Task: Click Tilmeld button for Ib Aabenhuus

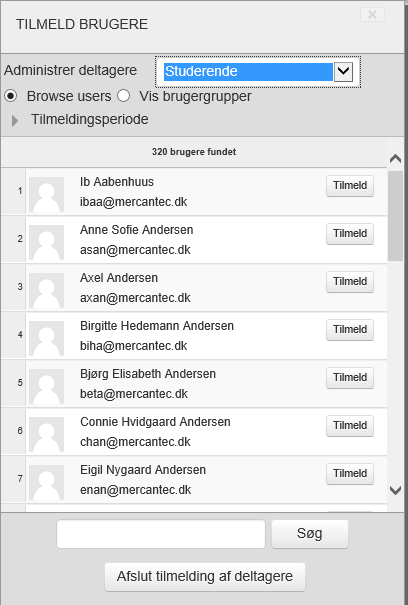Action: click(350, 186)
